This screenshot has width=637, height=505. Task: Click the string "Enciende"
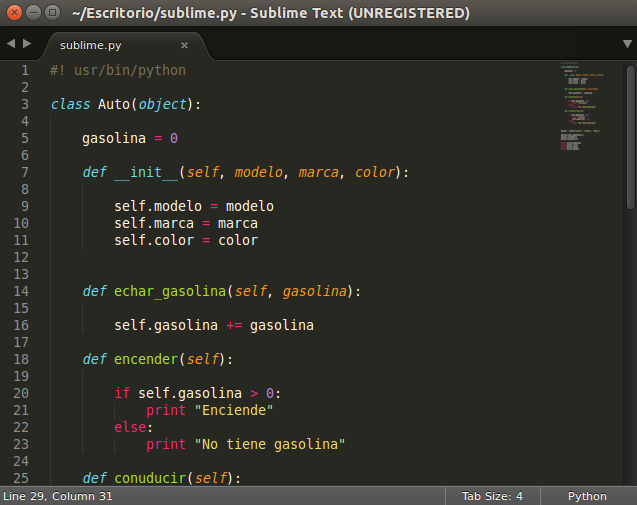pyautogui.click(x=234, y=410)
